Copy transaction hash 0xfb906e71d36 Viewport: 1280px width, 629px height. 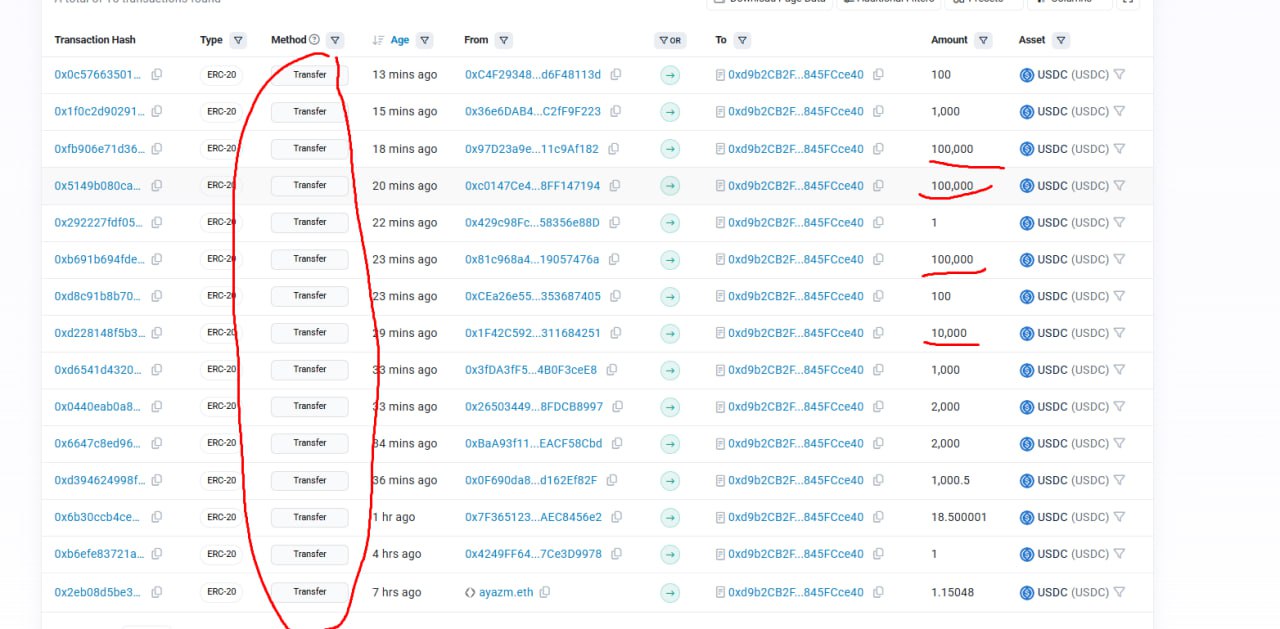click(156, 149)
